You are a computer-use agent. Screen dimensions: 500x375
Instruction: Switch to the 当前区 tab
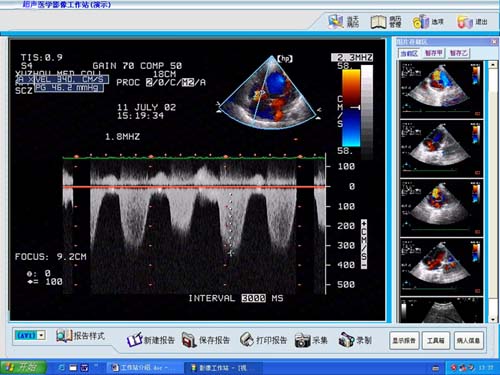(x=409, y=53)
